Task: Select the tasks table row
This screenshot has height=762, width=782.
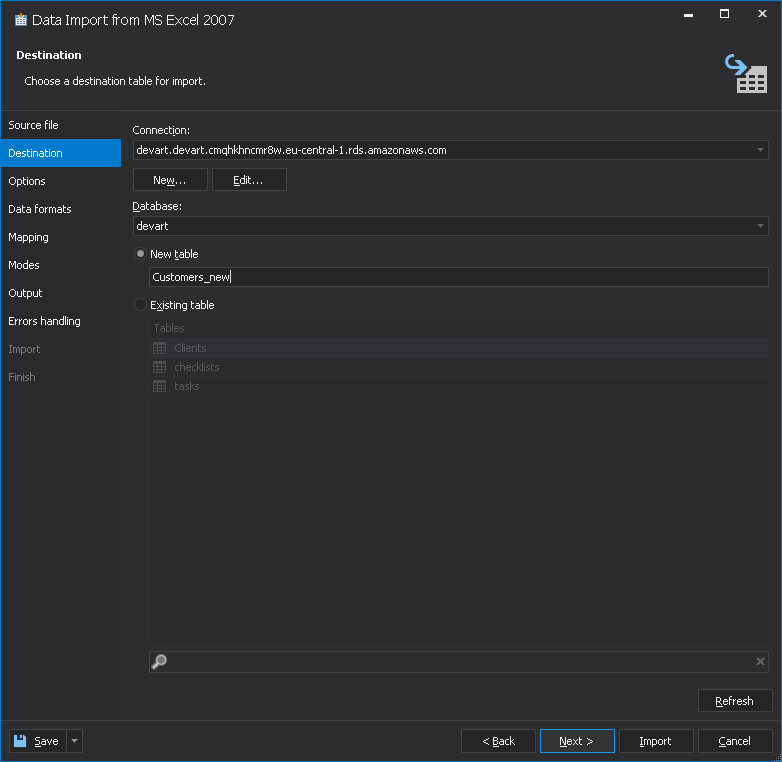Action: [x=458, y=386]
